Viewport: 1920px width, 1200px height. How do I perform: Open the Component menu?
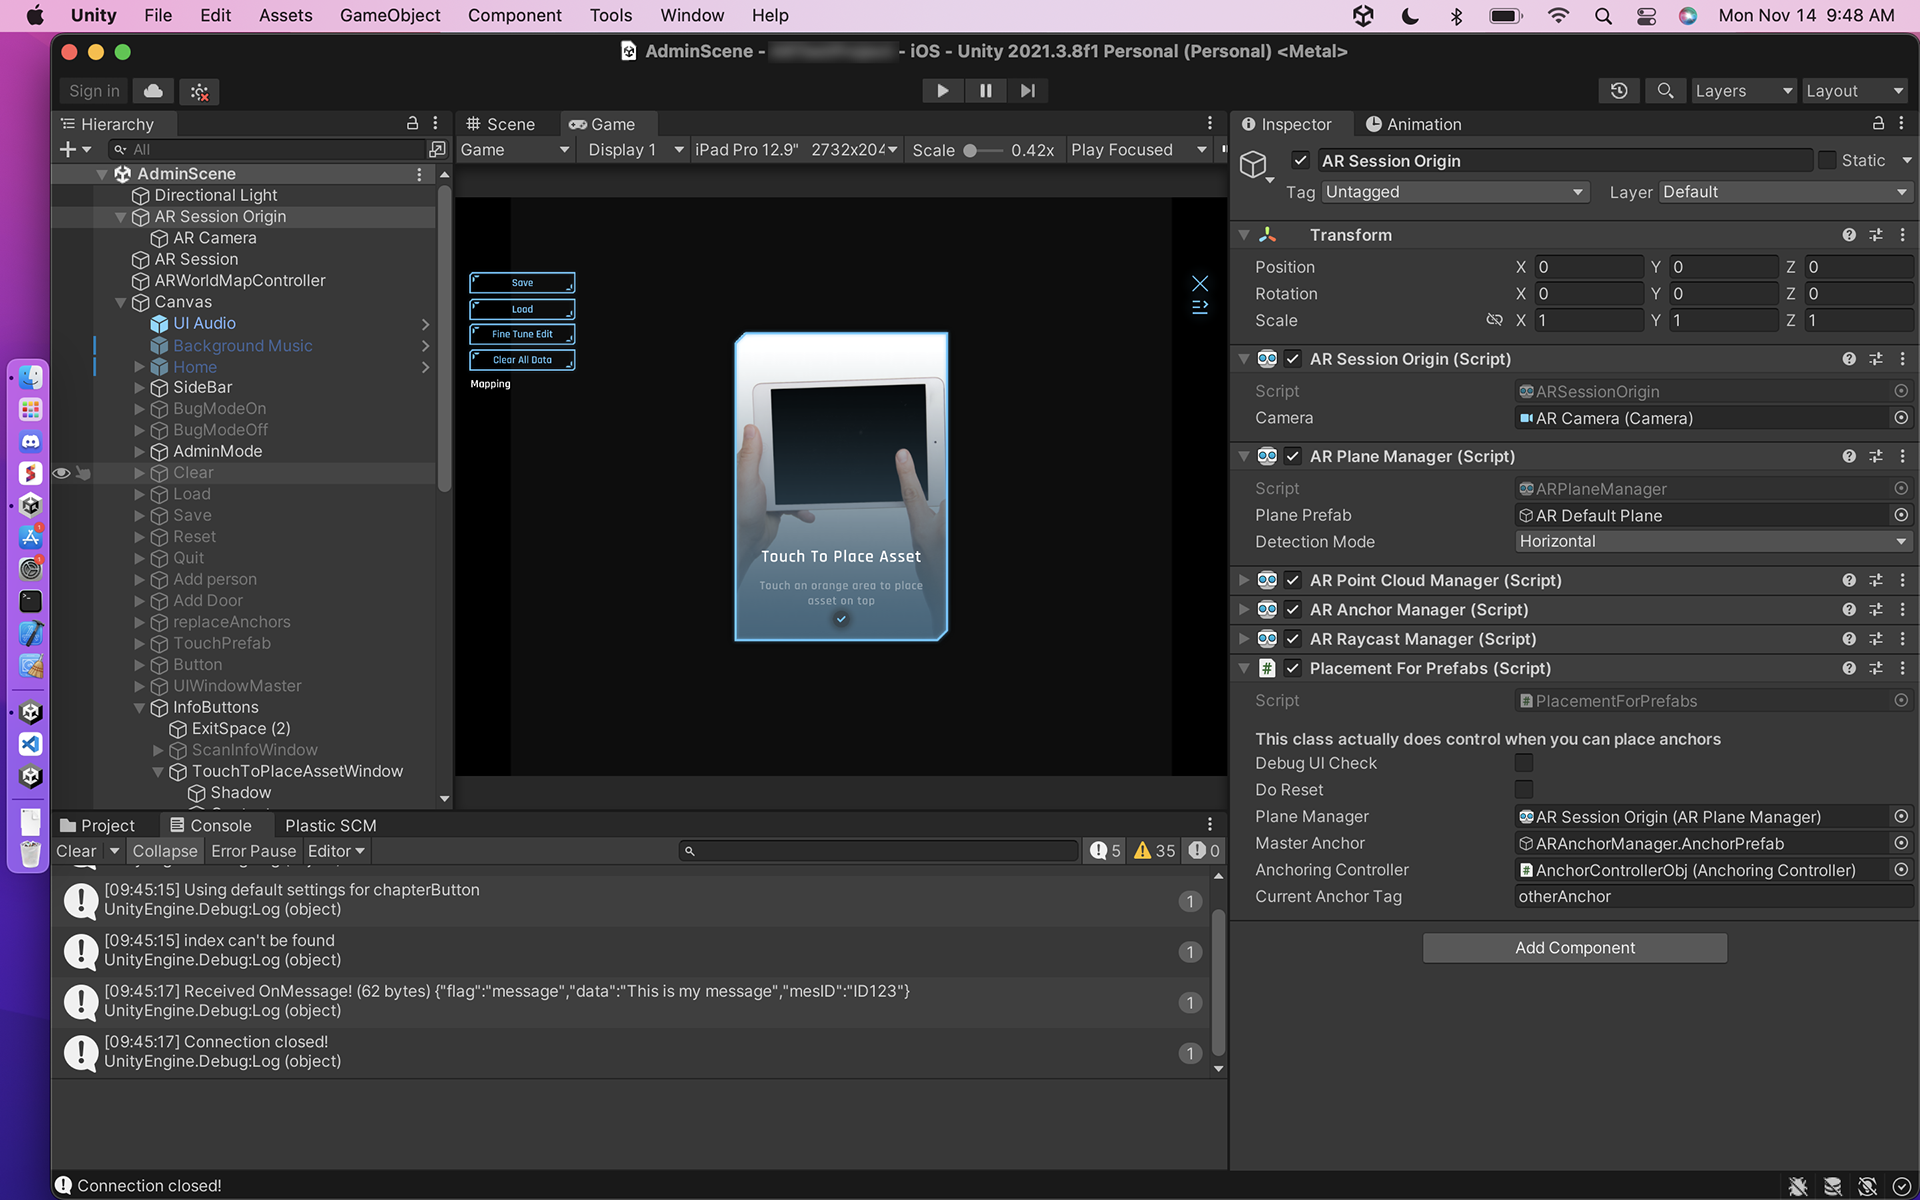coord(515,15)
